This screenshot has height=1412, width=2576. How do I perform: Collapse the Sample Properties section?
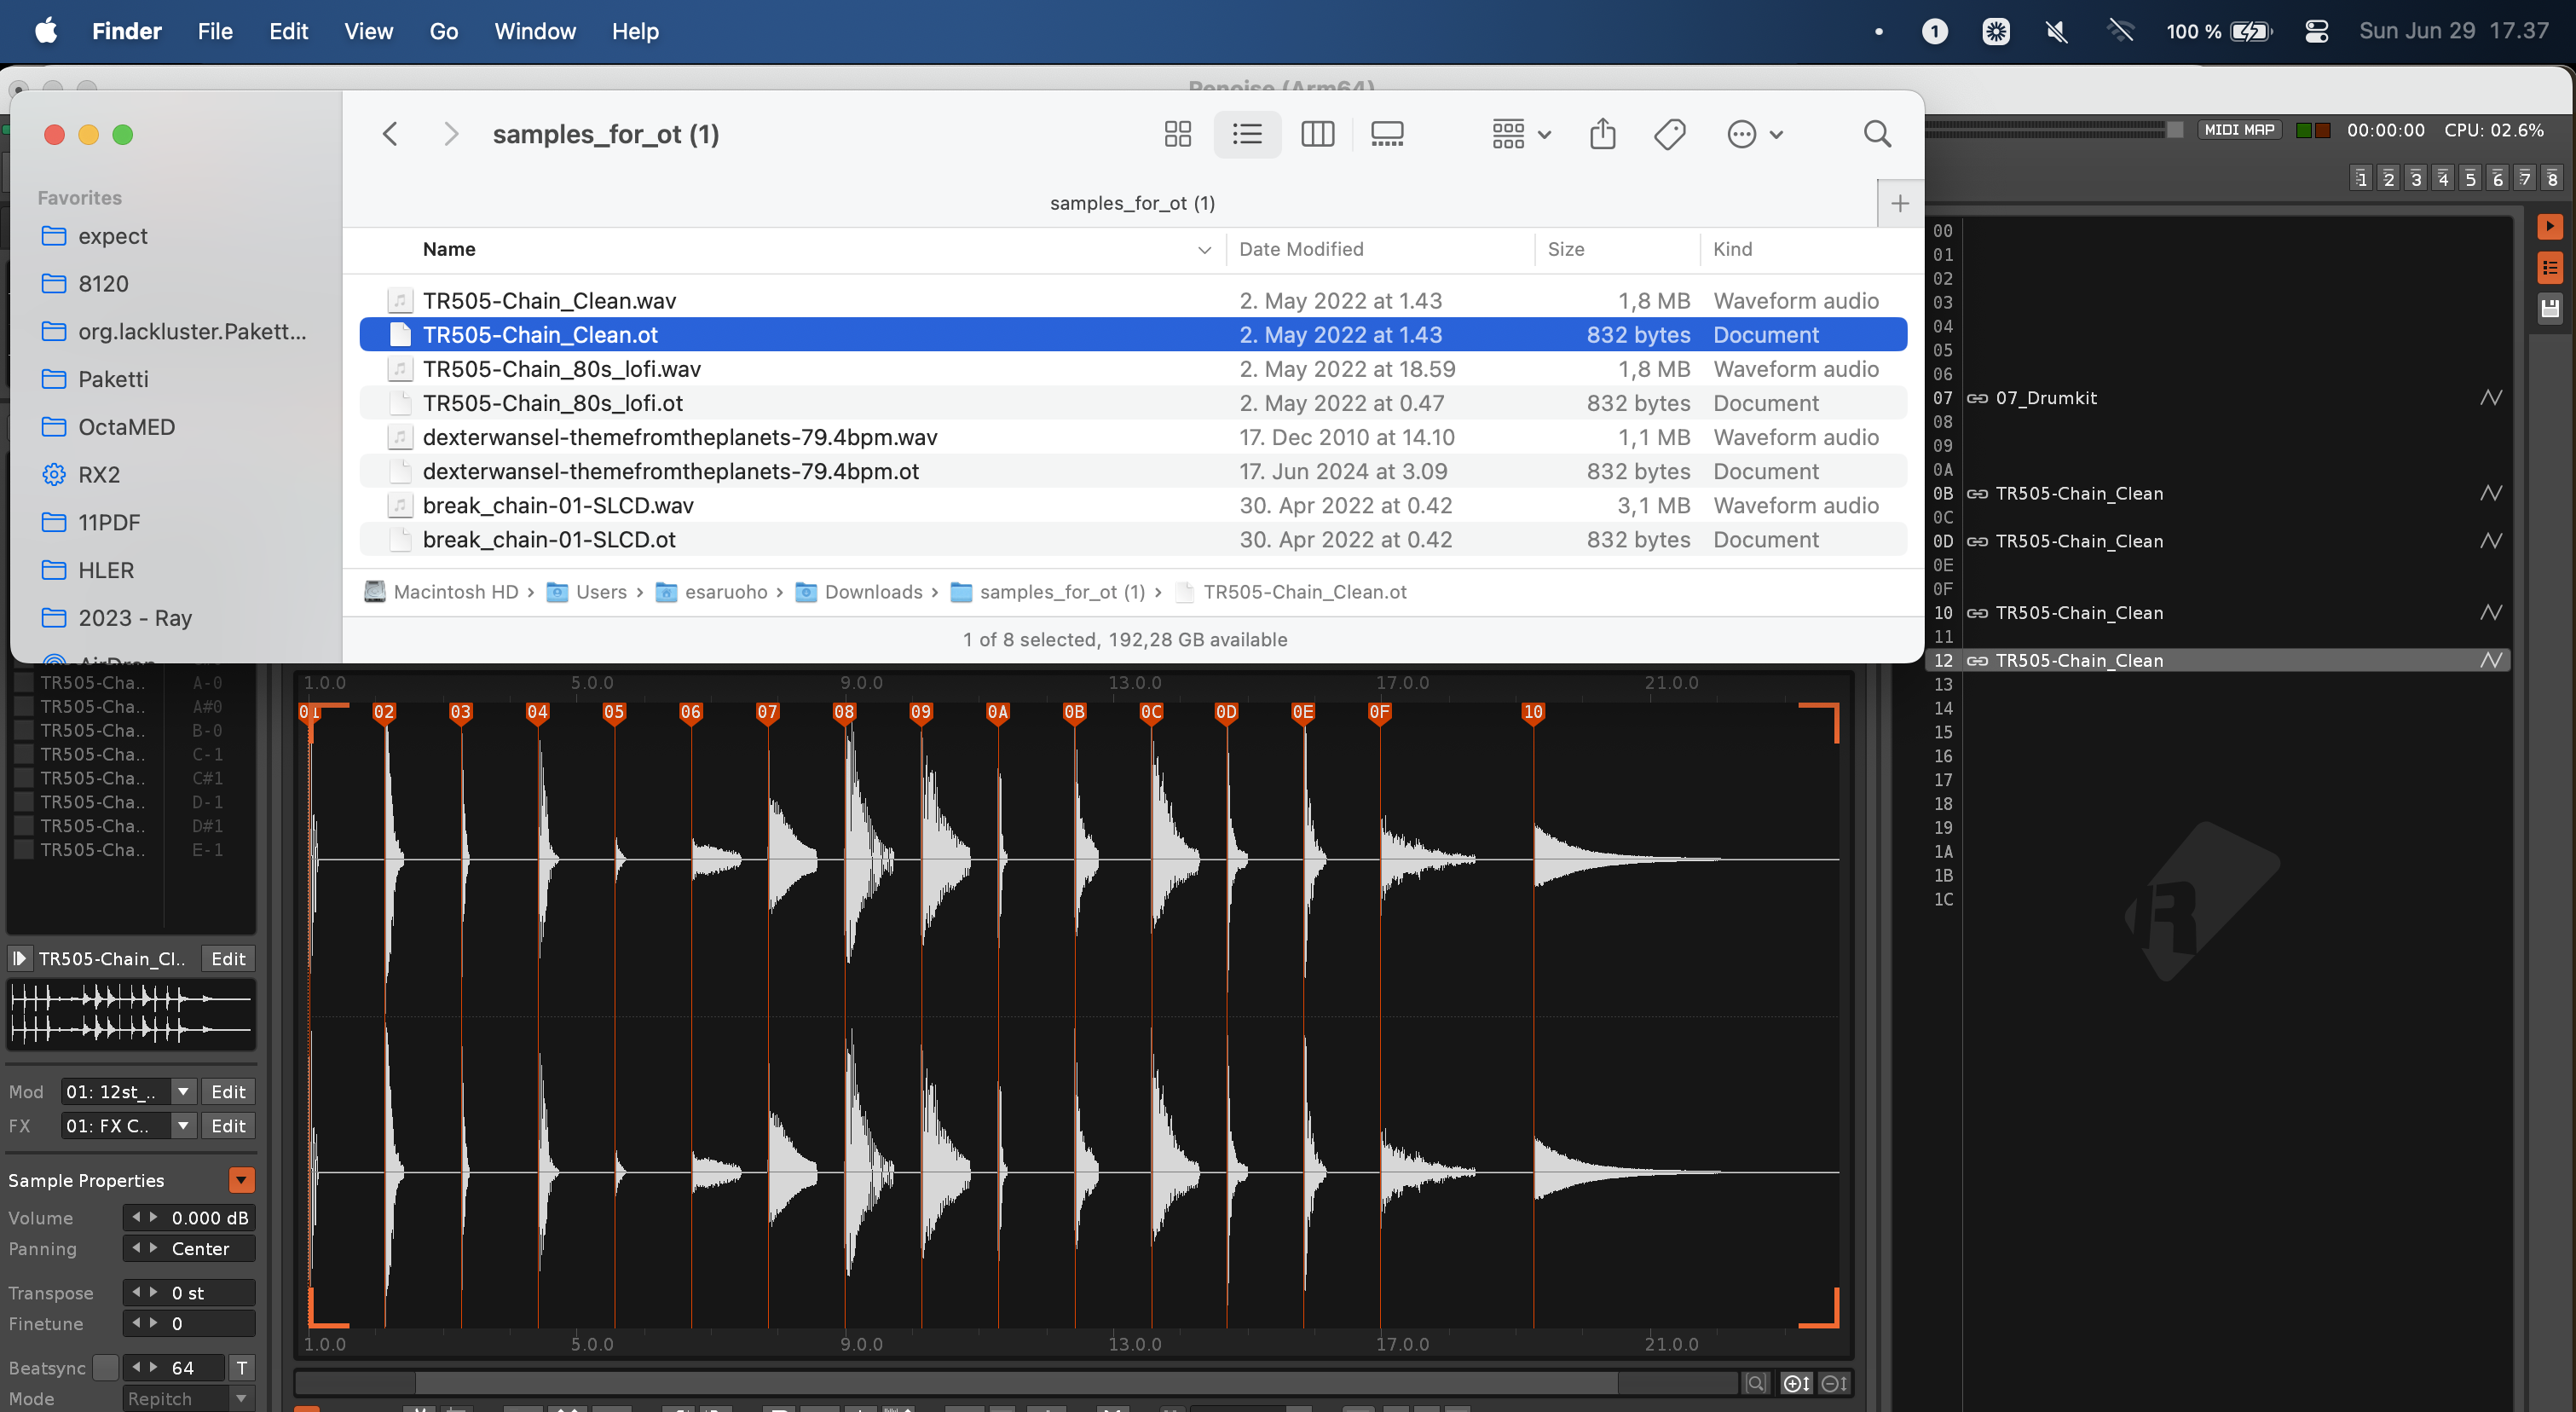pyautogui.click(x=241, y=1180)
